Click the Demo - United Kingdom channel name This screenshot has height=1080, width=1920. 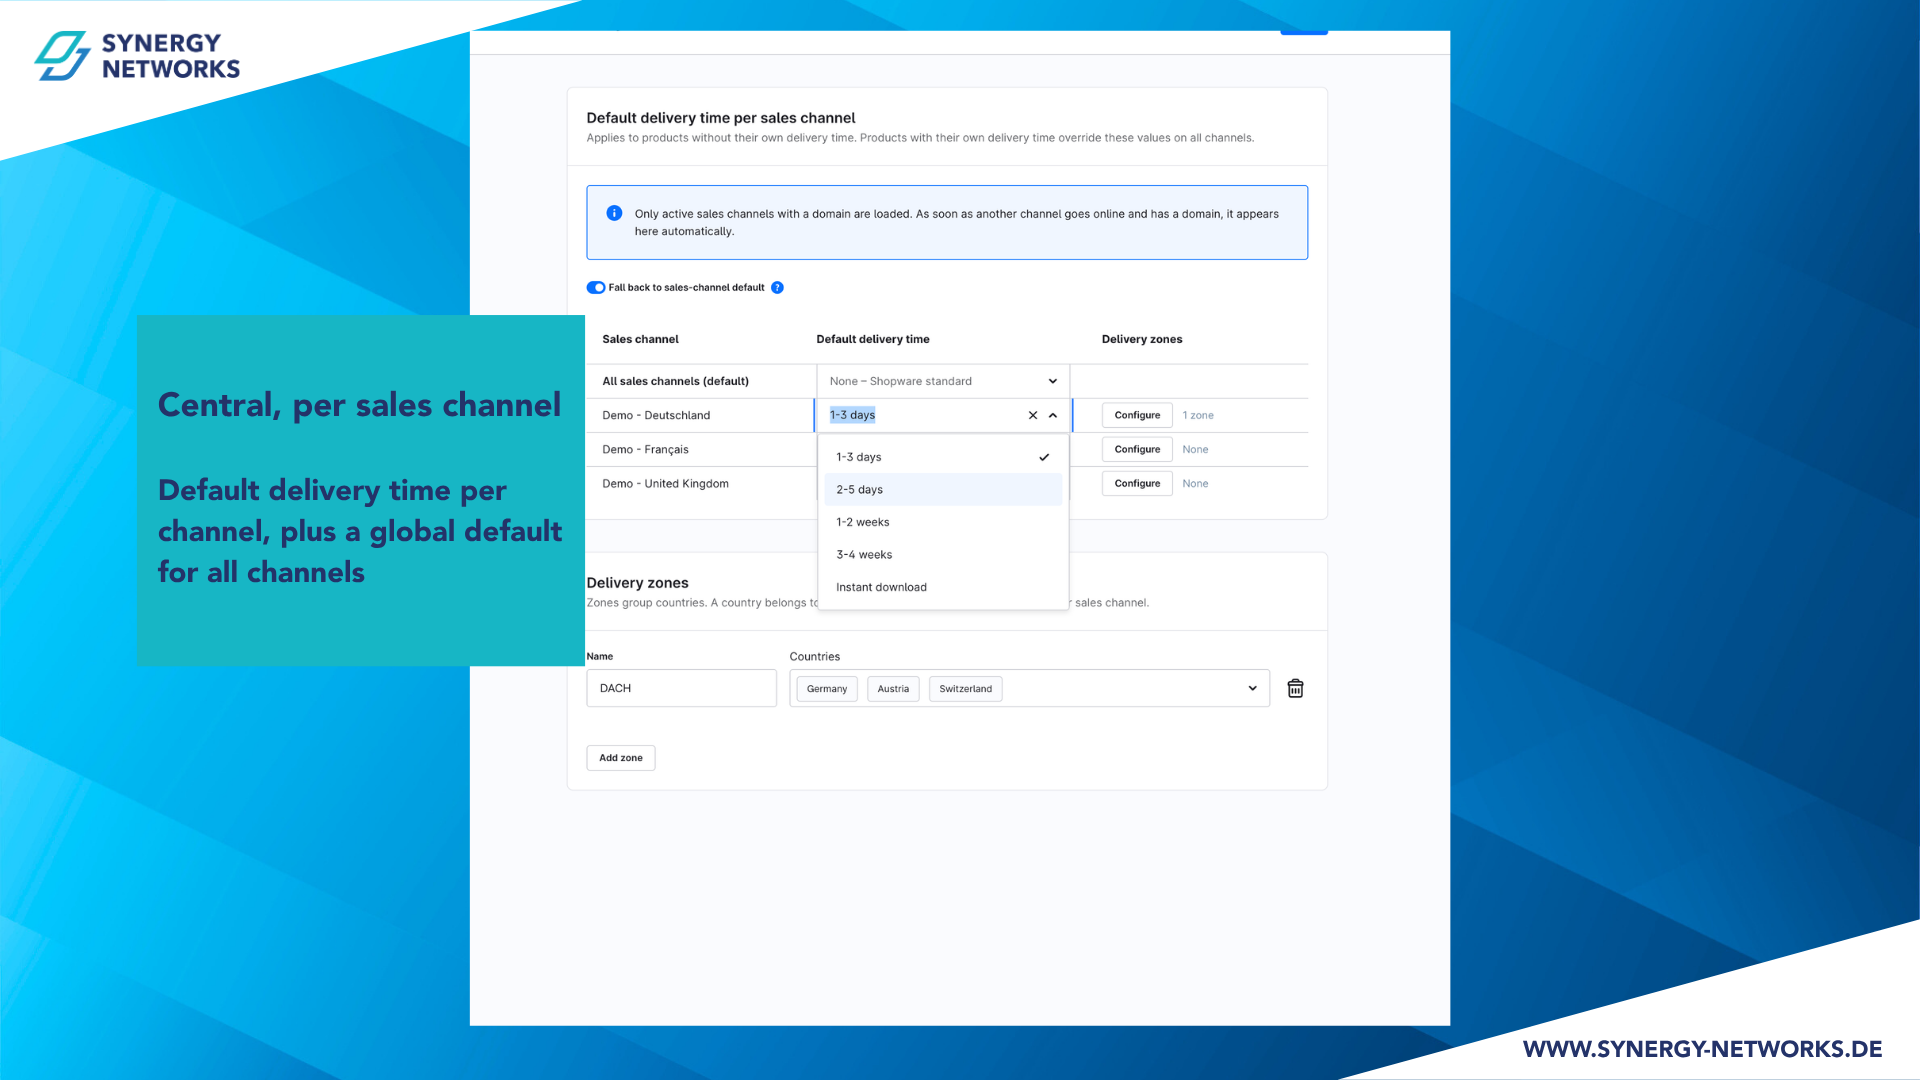pyautogui.click(x=665, y=484)
